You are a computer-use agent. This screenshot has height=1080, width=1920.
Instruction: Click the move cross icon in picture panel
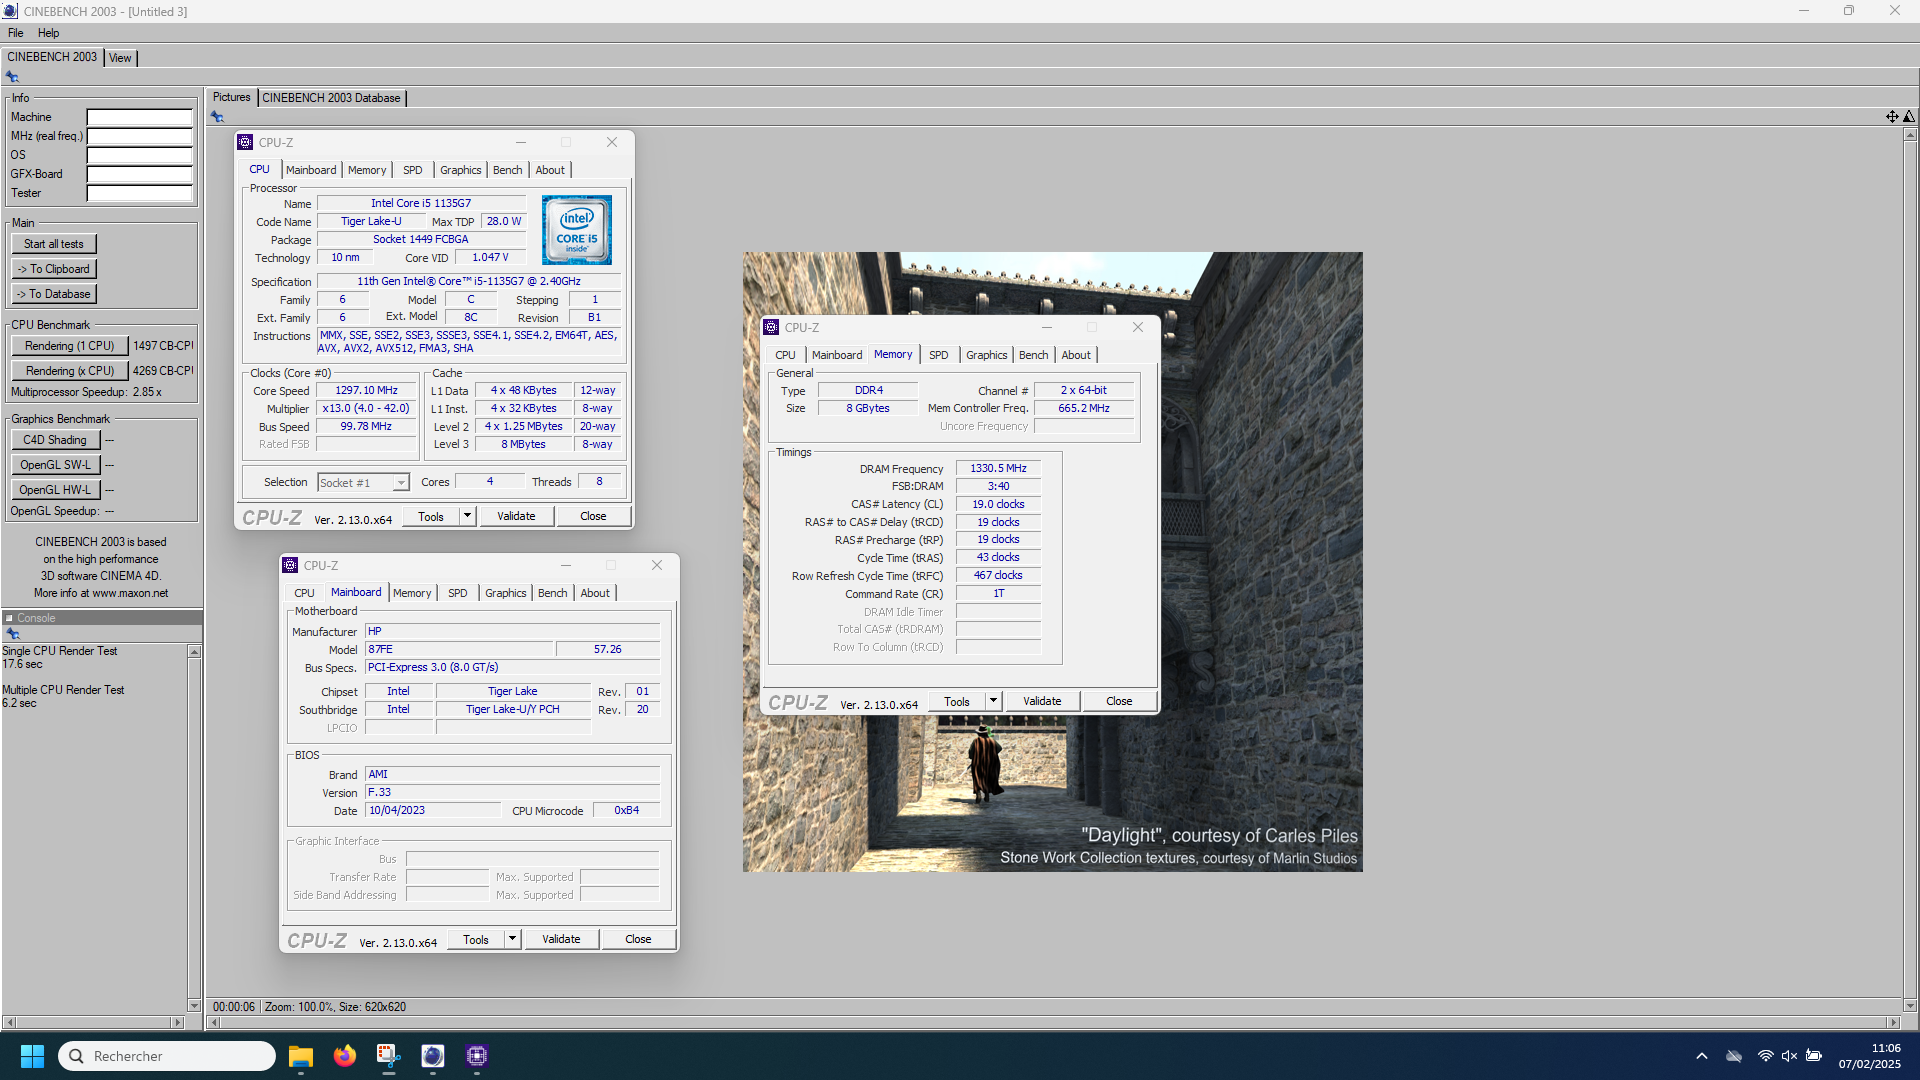click(1892, 117)
